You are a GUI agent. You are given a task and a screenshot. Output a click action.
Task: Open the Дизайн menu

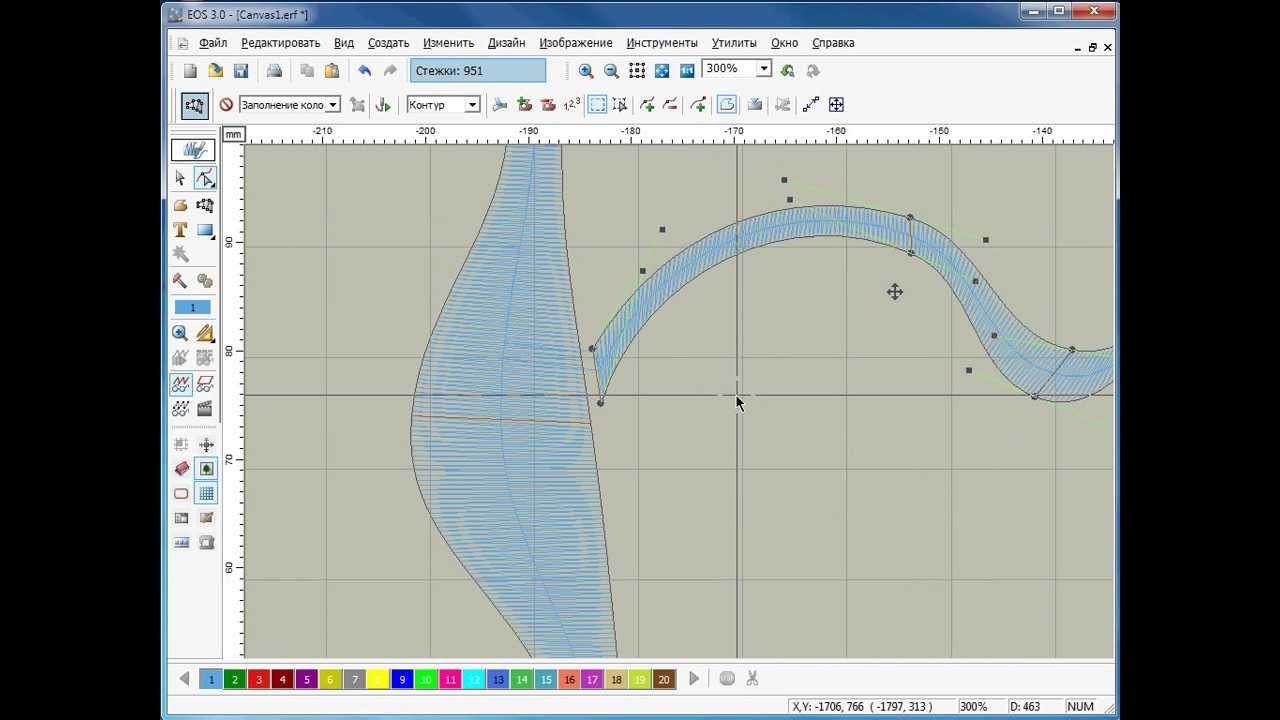coord(506,43)
